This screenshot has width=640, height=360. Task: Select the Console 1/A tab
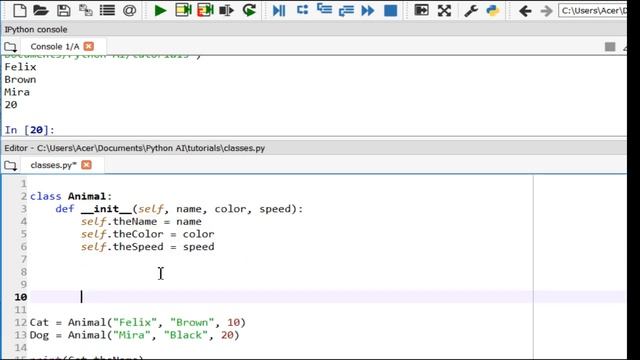click(x=55, y=47)
